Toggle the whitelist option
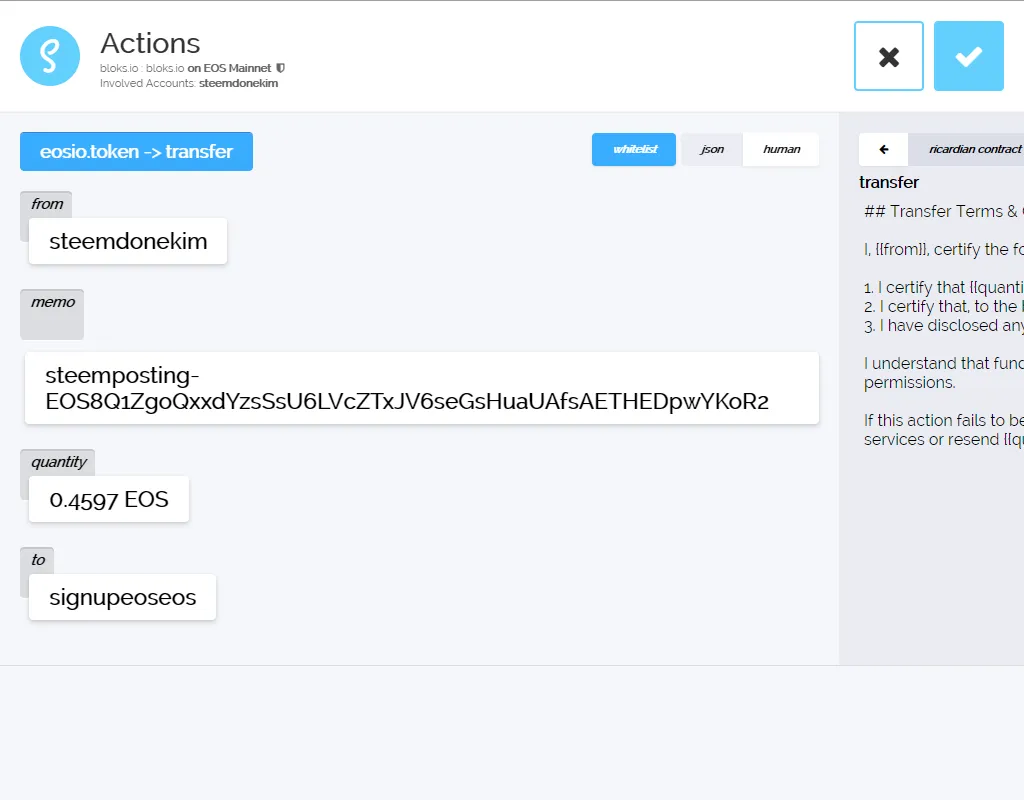 coord(633,150)
